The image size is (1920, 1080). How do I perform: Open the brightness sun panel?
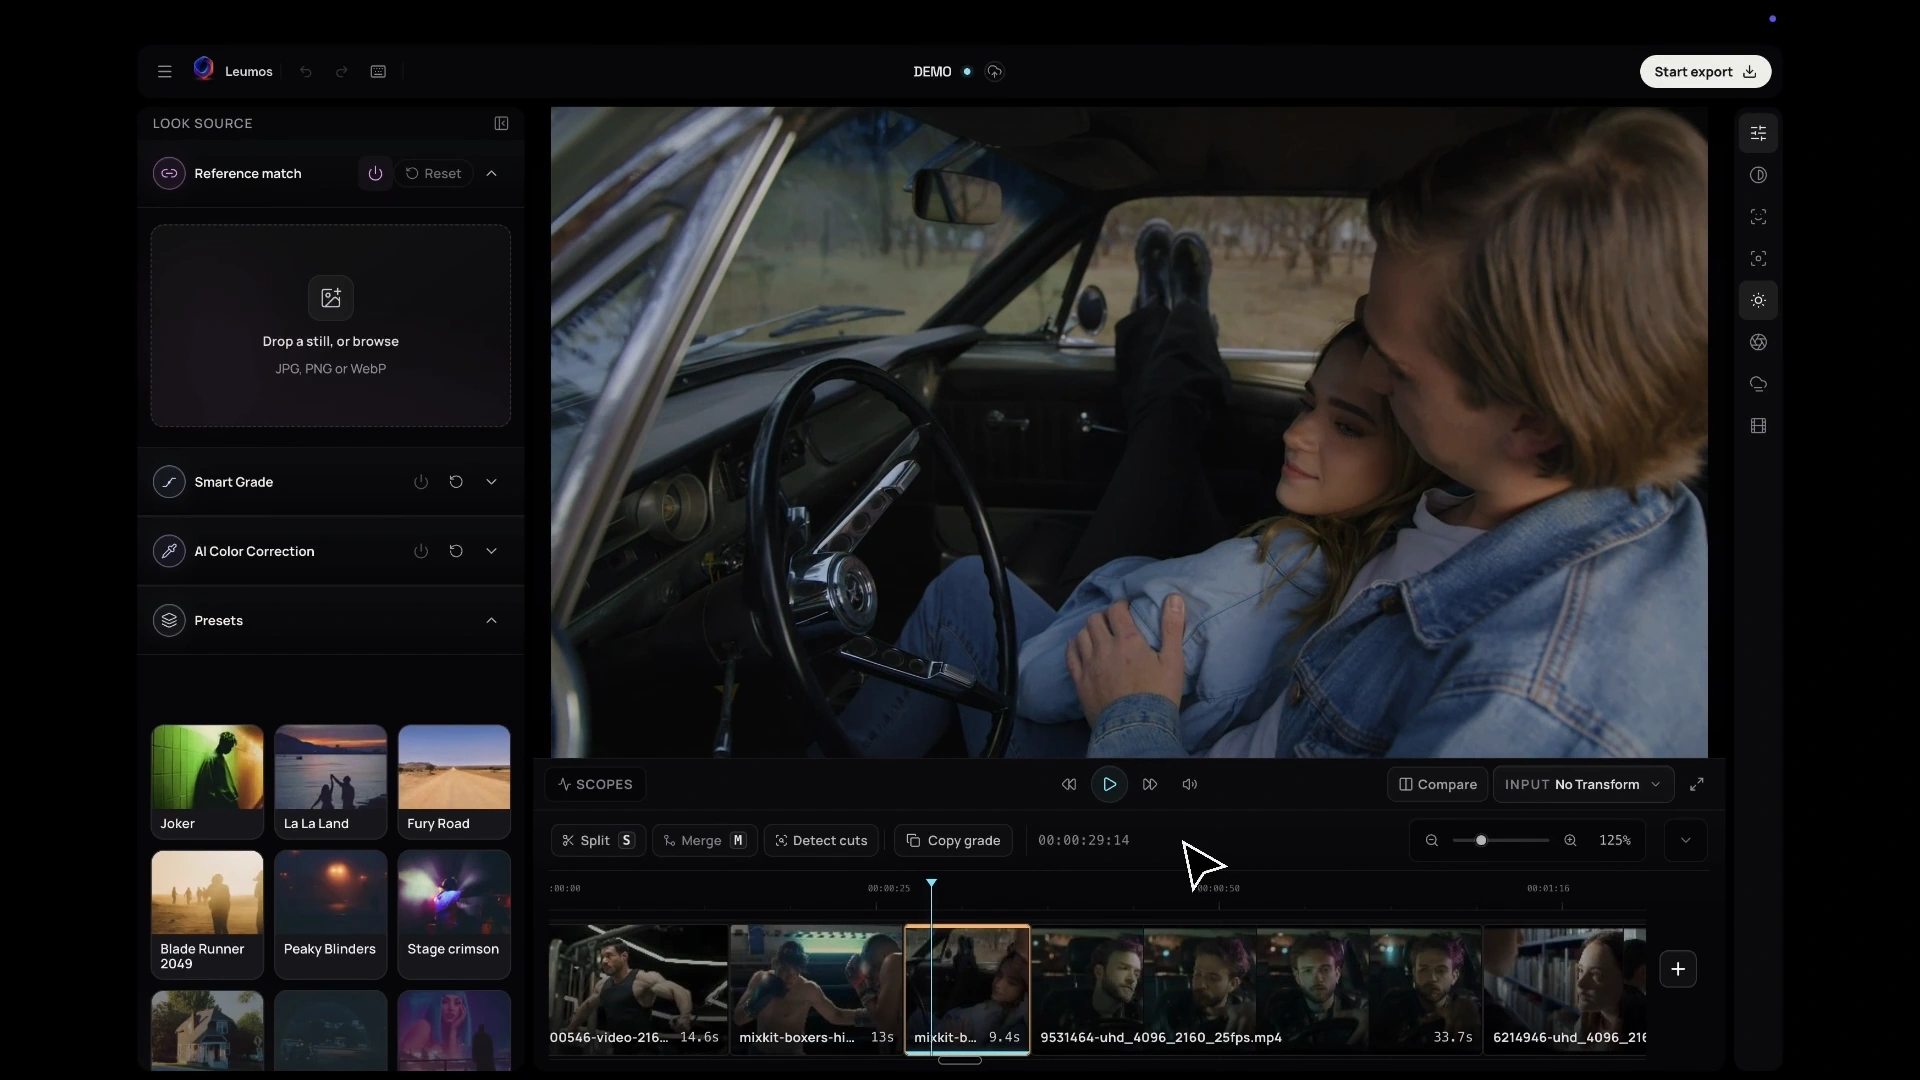click(x=1758, y=301)
